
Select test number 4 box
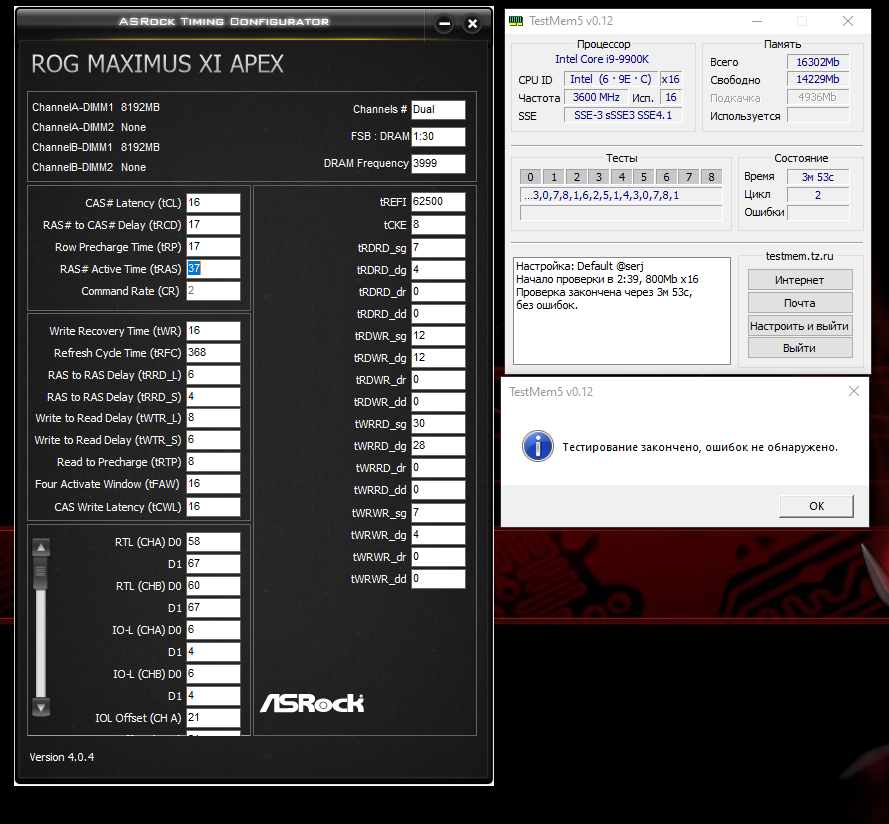tap(621, 177)
